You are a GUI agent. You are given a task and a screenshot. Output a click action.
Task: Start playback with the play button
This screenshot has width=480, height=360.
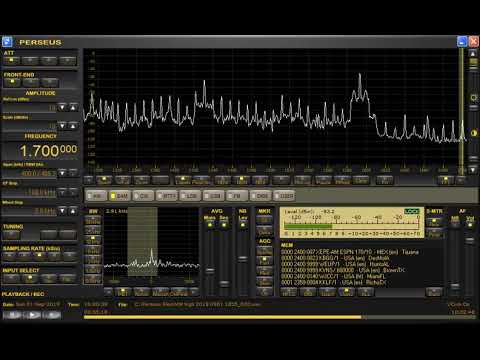[33, 315]
